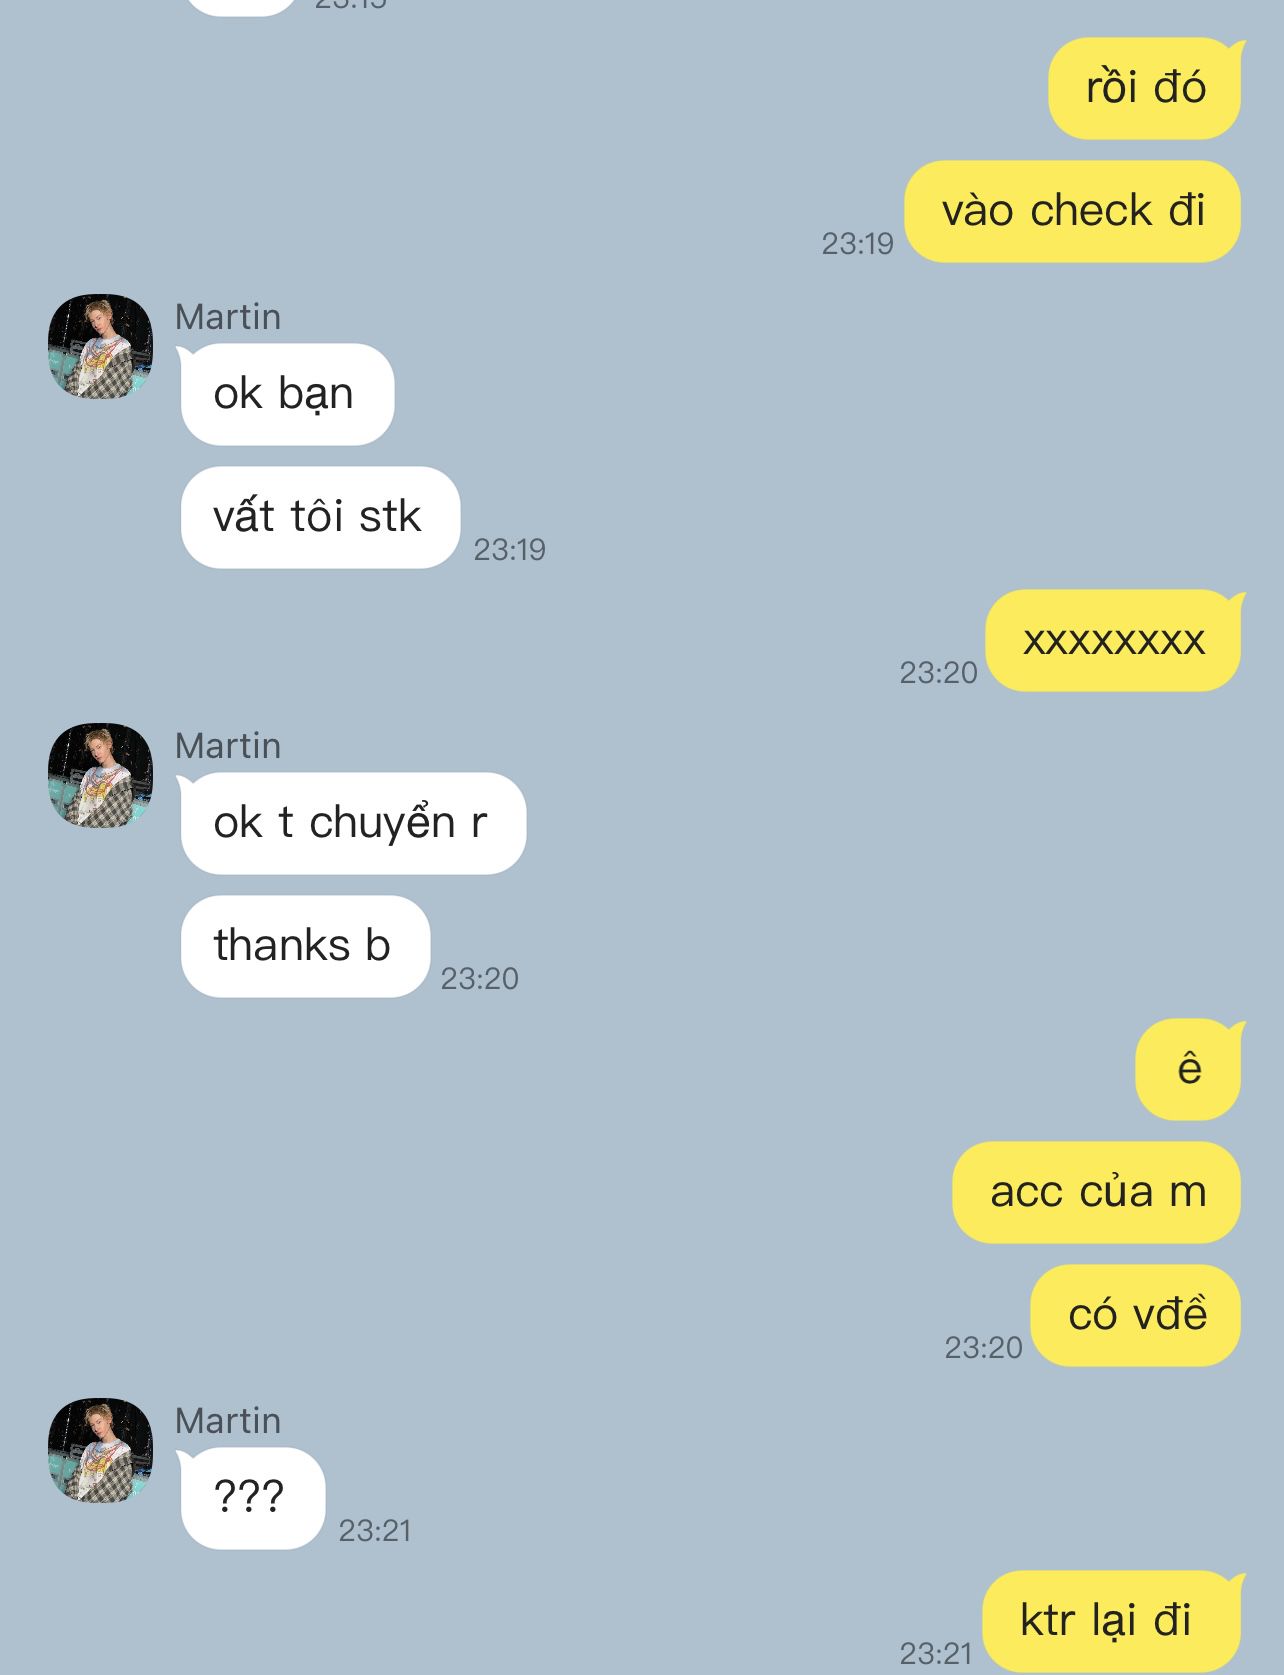Viewport: 1284px width, 1675px height.
Task: Tap Martin's avatar beside 'ok t chuyển r'
Action: point(100,775)
